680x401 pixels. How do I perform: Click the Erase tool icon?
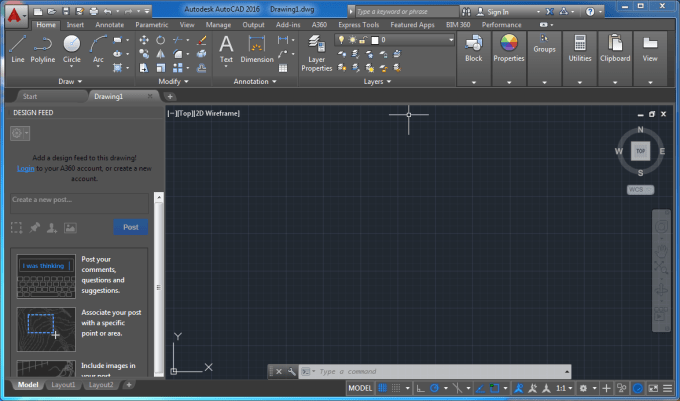[x=202, y=40]
